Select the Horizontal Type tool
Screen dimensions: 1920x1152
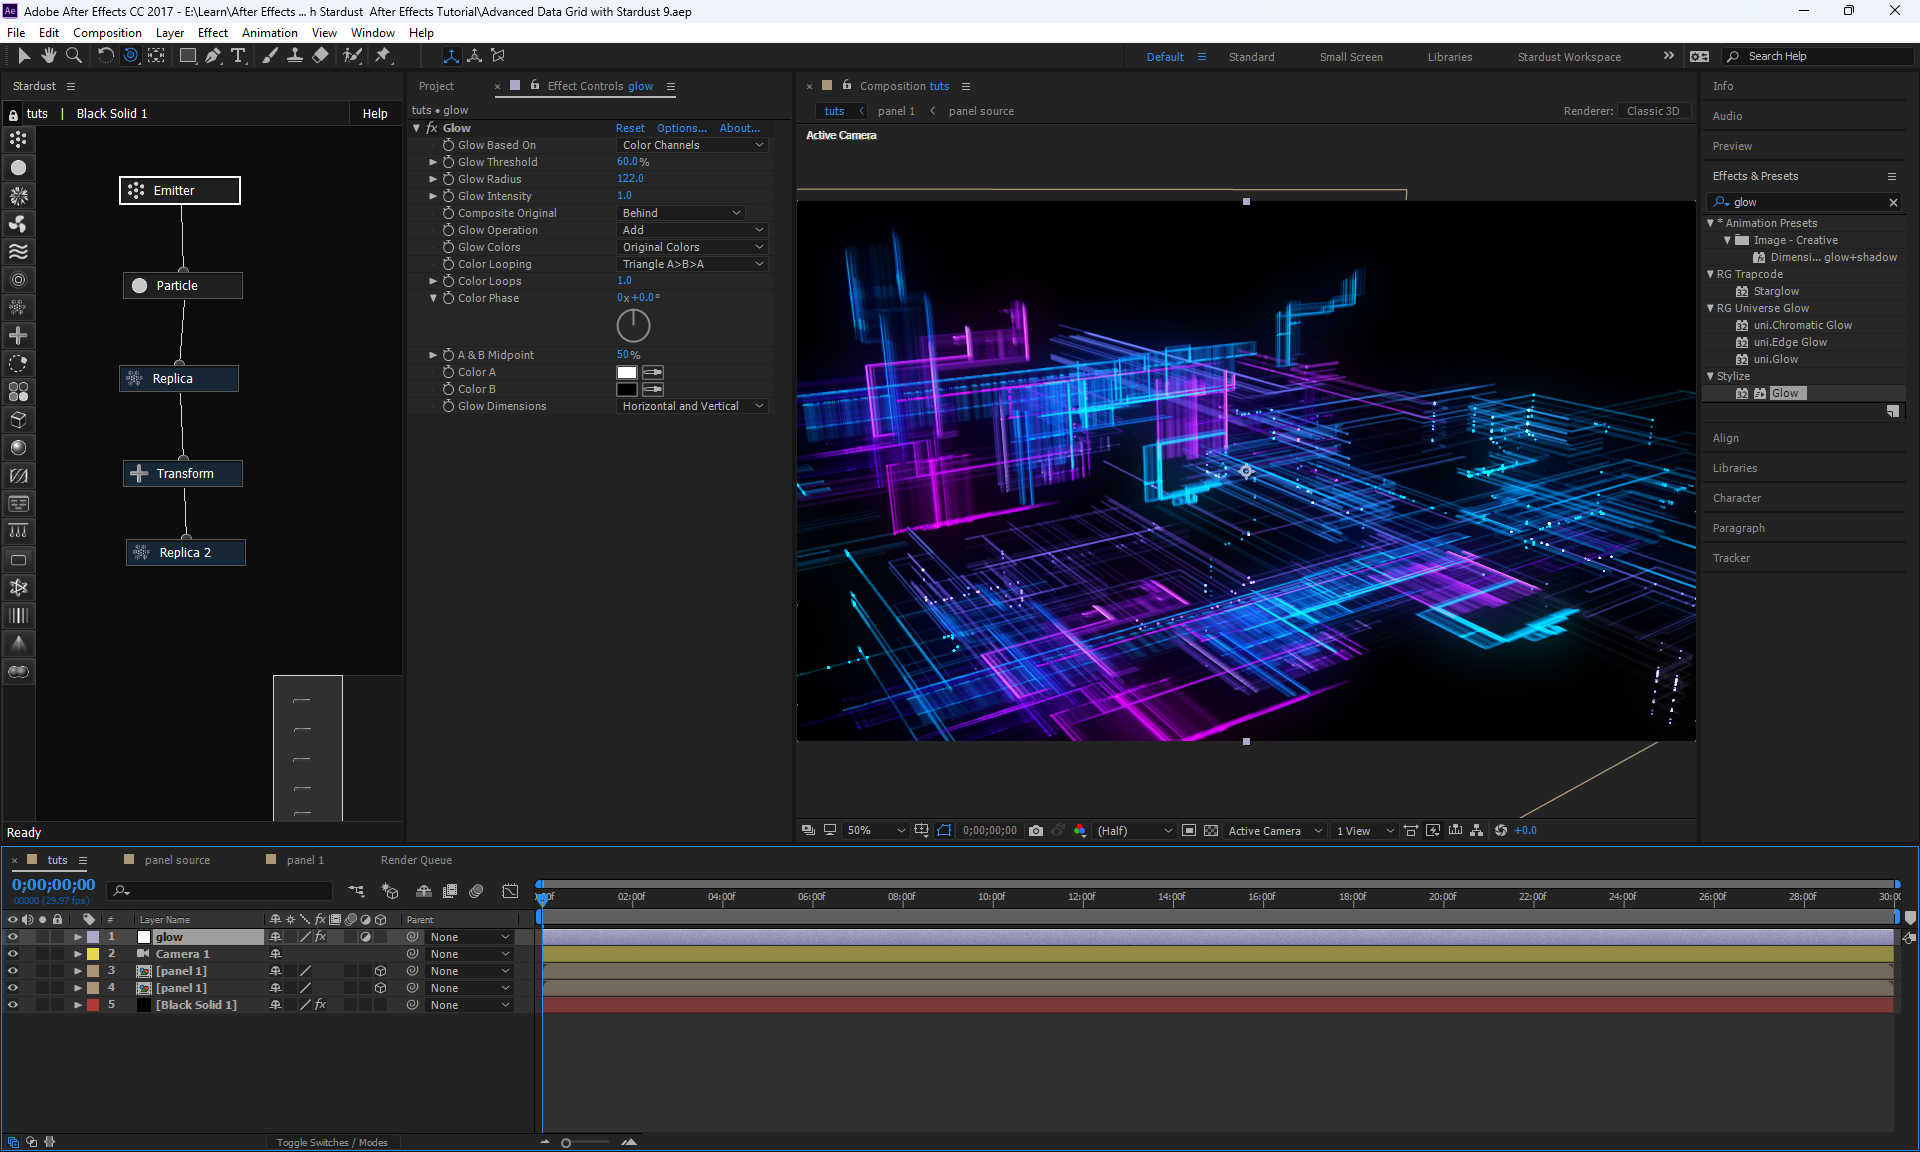[x=238, y=56]
